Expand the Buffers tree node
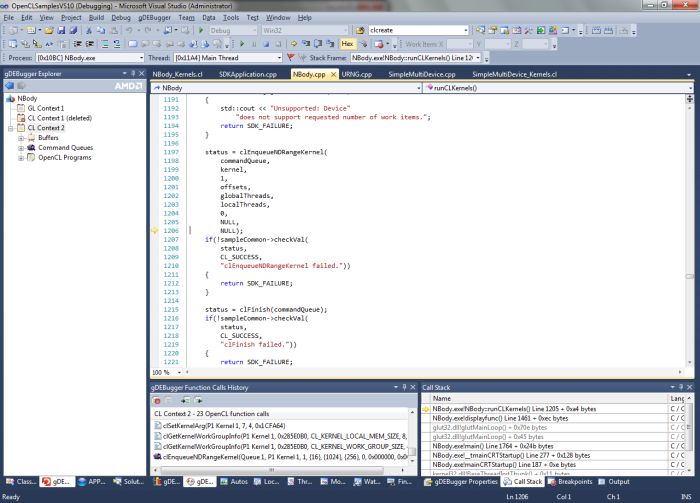 21,138
